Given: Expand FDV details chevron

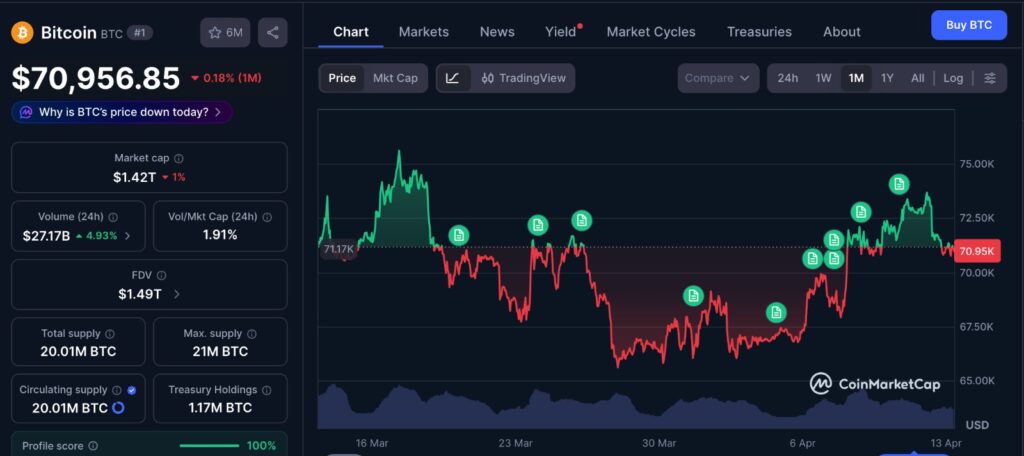Looking at the screenshot, I should 176,295.
